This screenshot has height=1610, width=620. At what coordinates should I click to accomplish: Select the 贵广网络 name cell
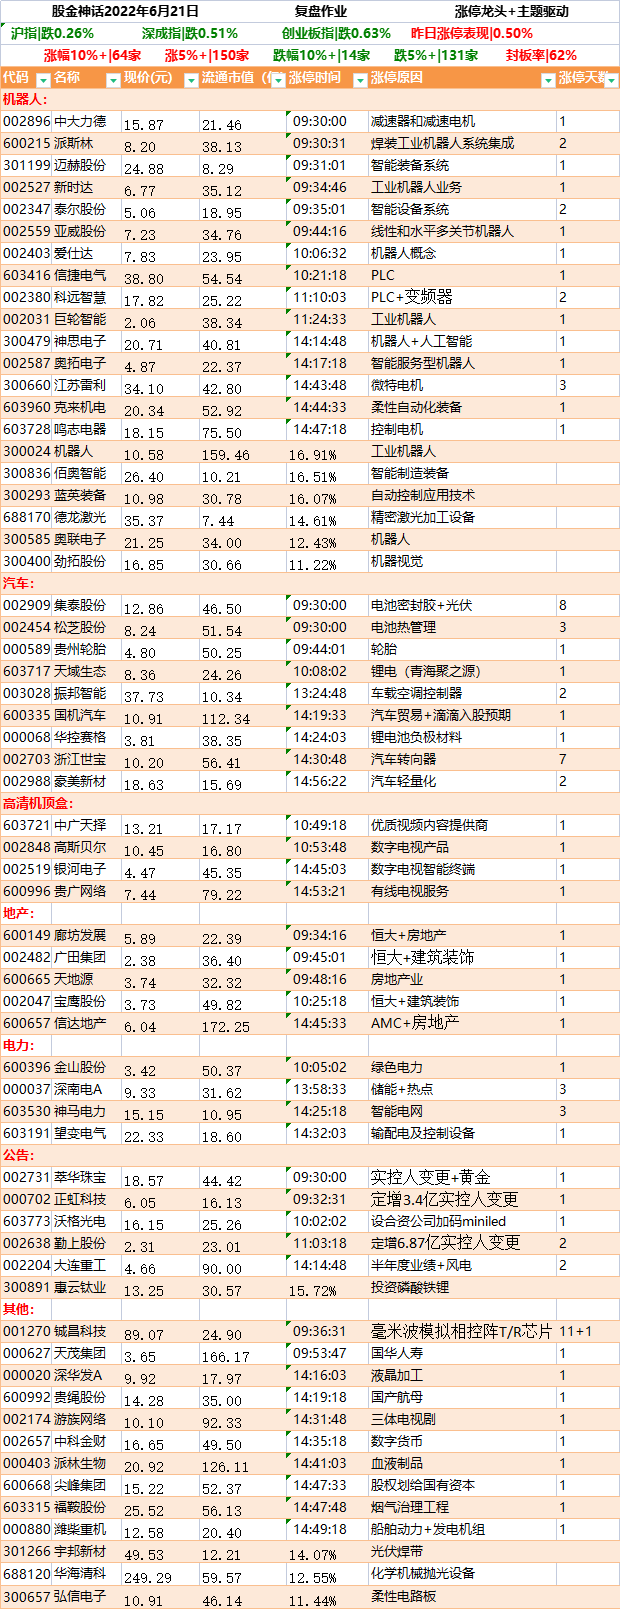pos(86,891)
